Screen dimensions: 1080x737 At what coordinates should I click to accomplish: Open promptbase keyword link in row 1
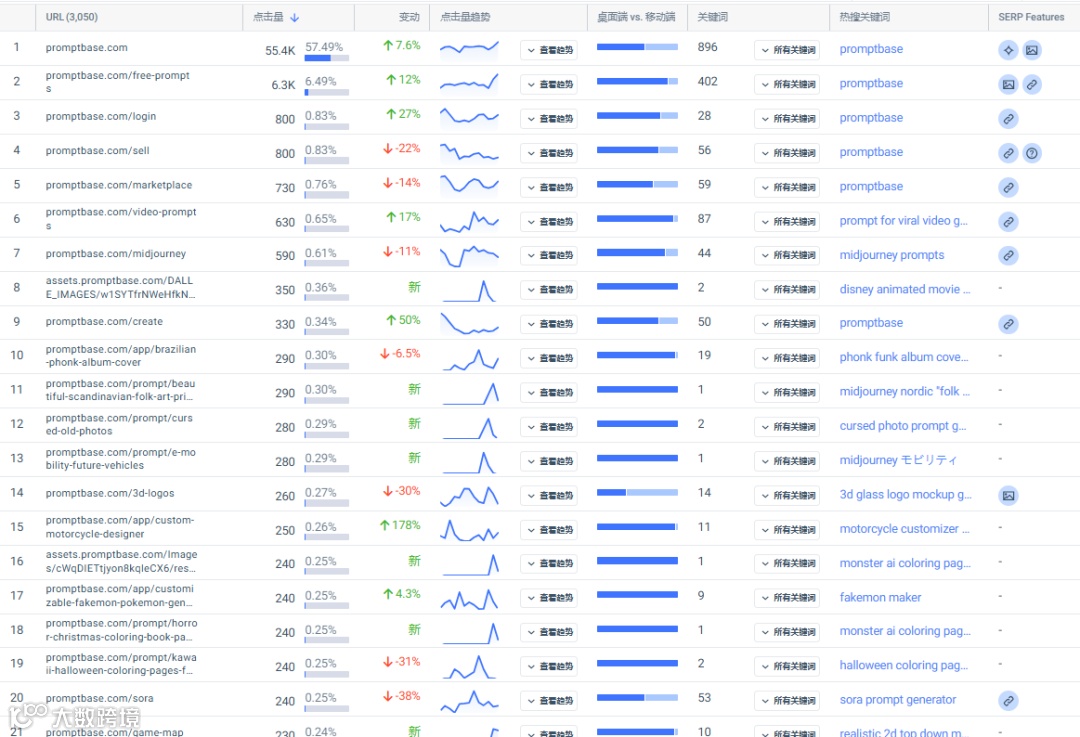[871, 49]
